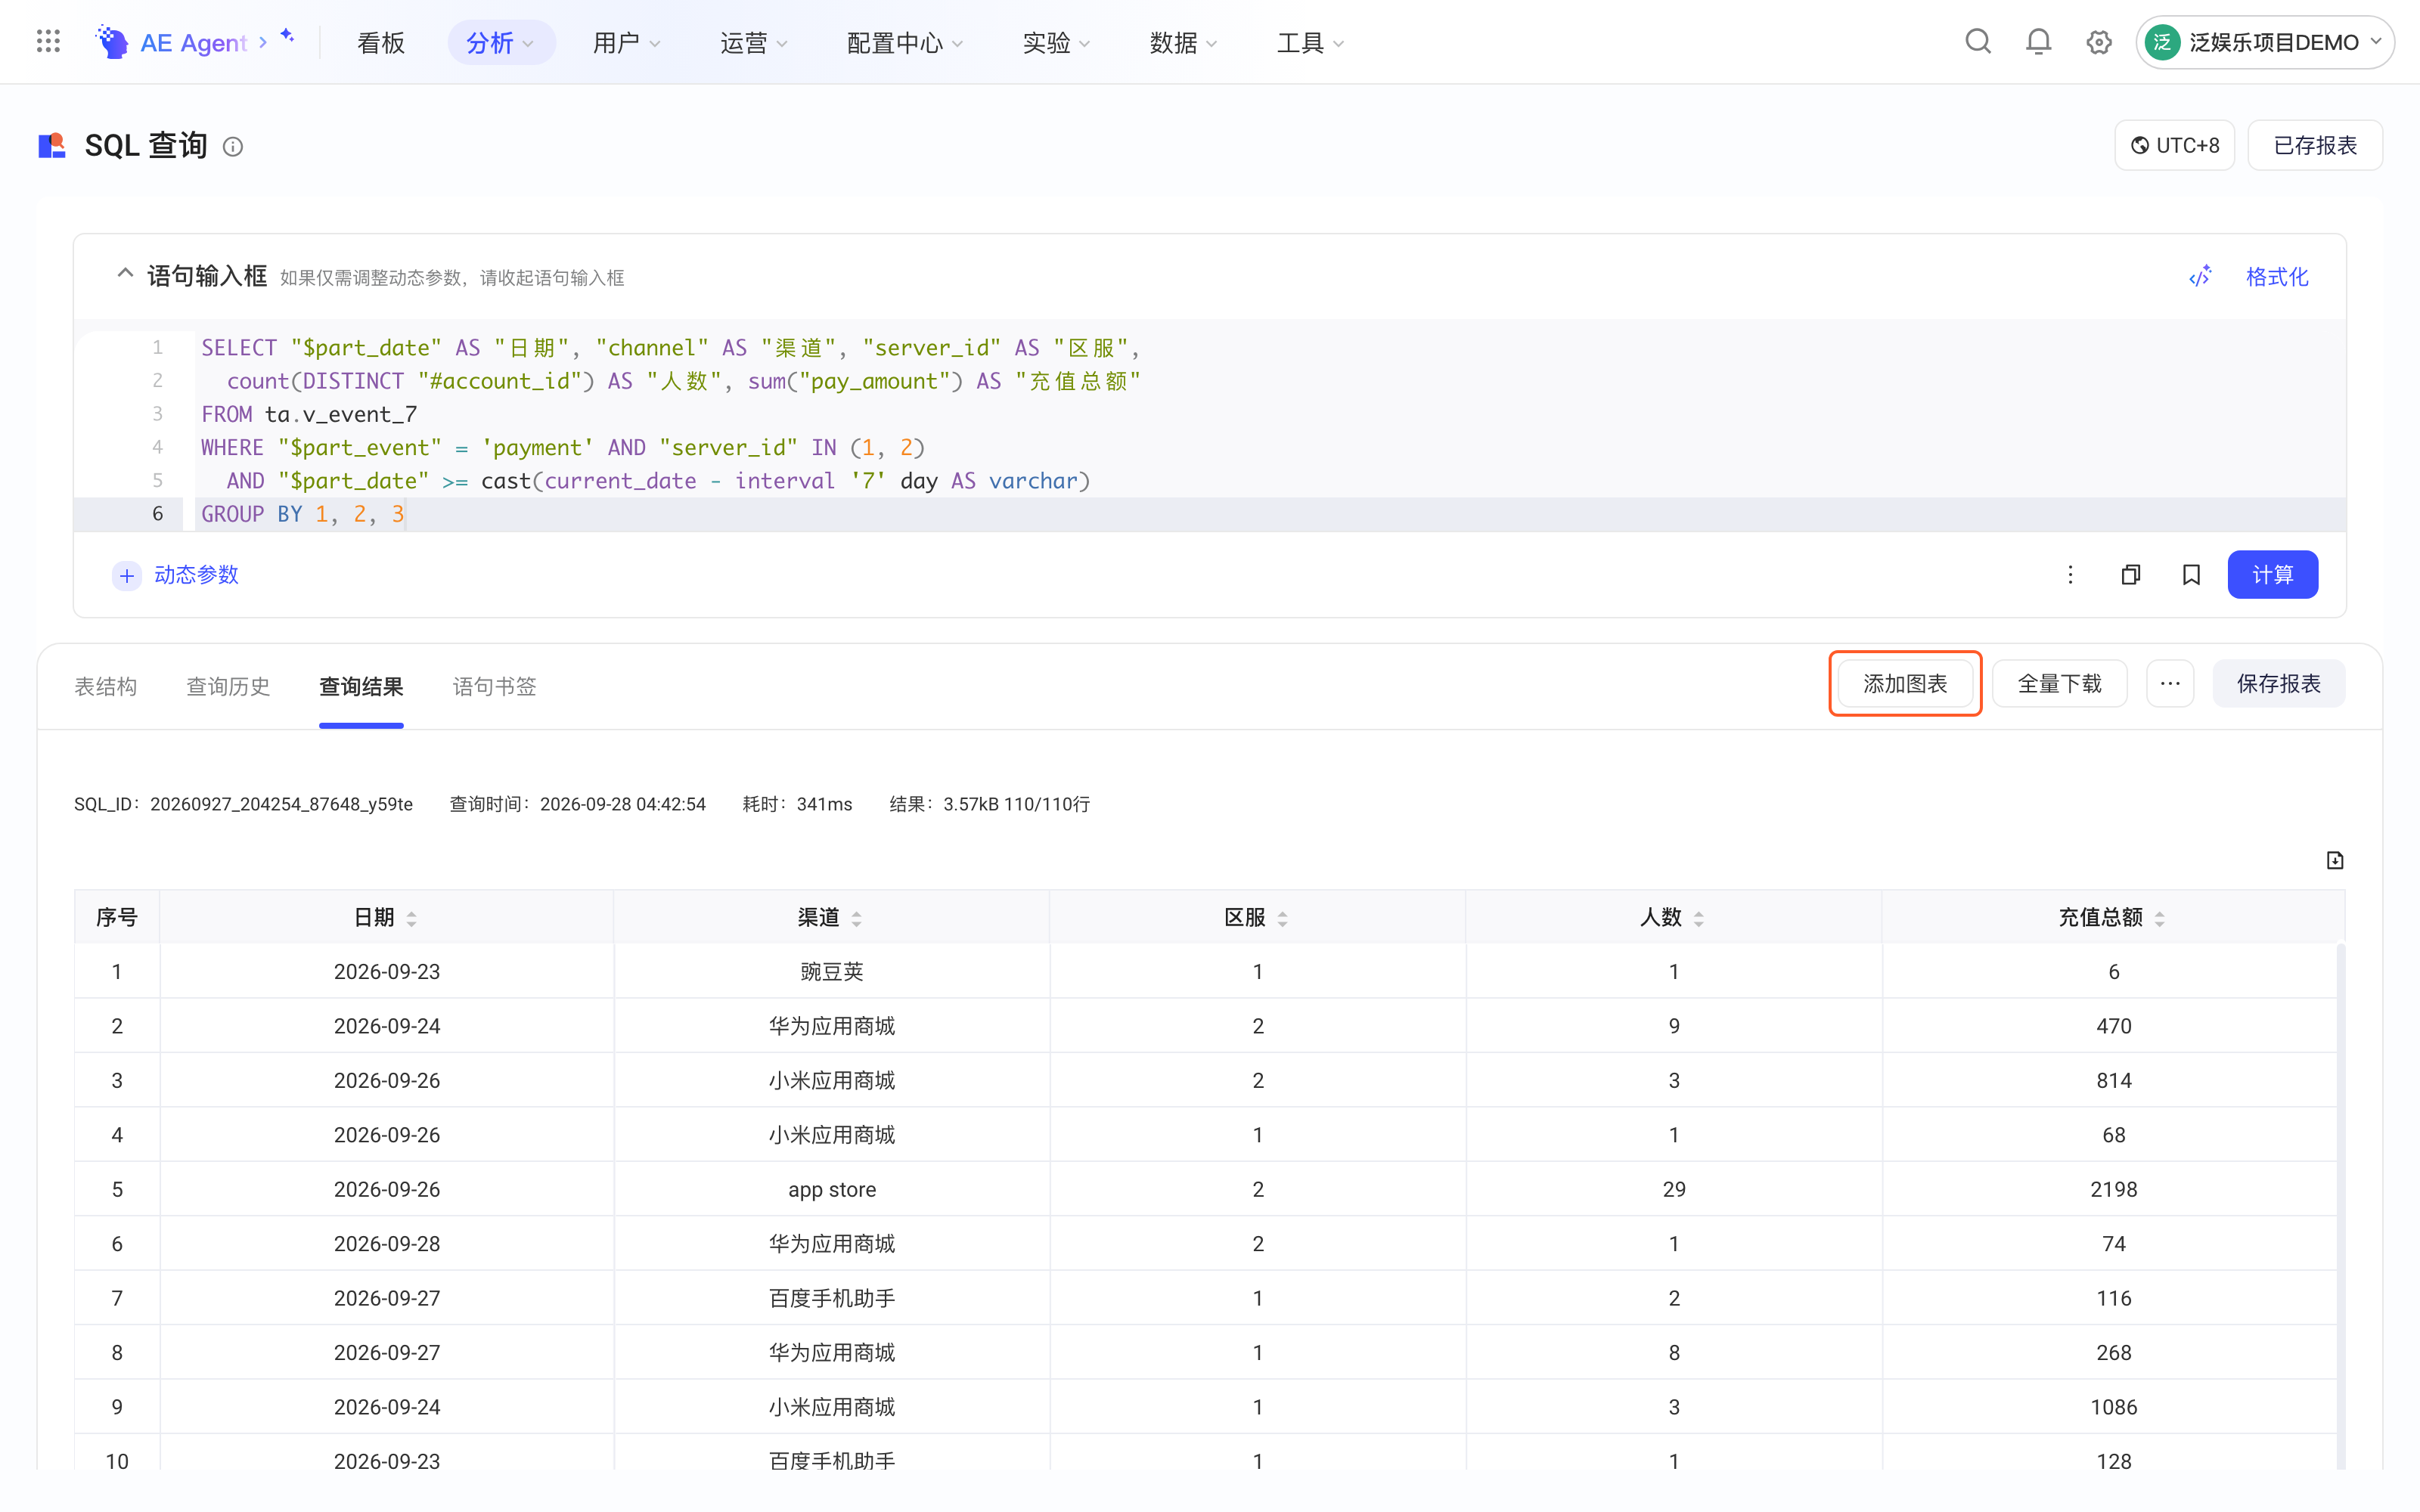
Task: Sort by 日期 column
Action: click(x=411, y=918)
